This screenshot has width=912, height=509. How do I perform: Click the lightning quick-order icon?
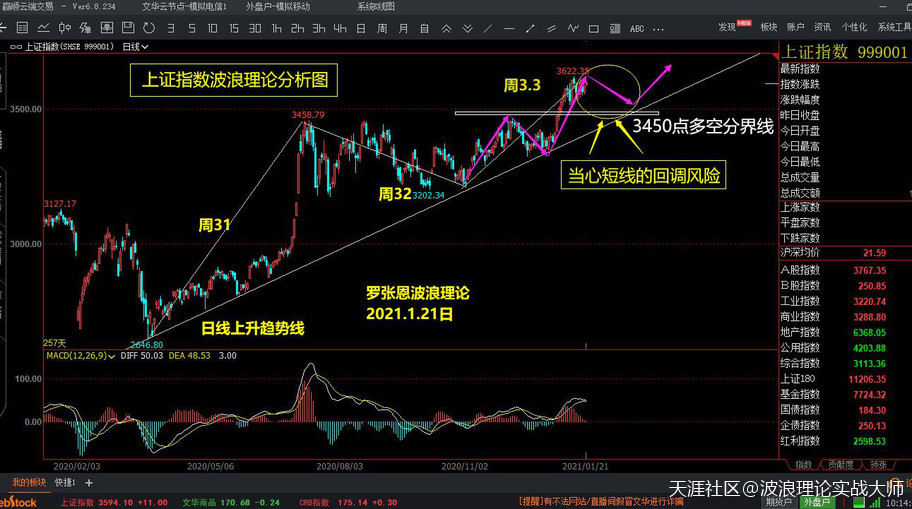pos(86,27)
